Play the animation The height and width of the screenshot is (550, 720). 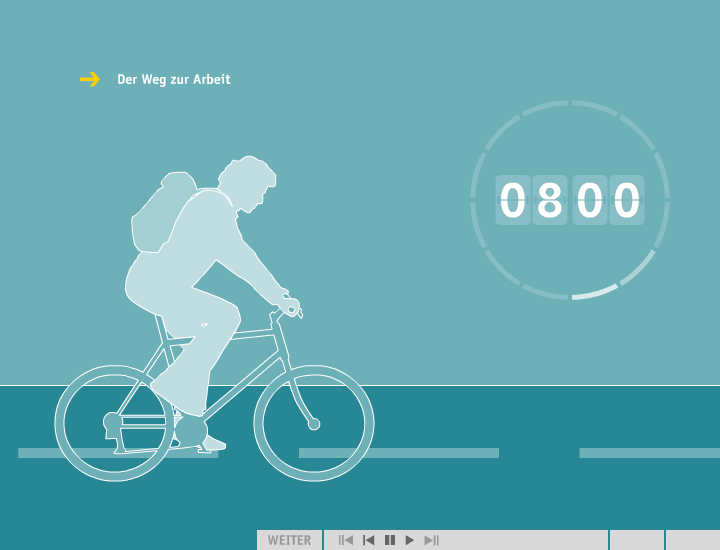coord(410,540)
